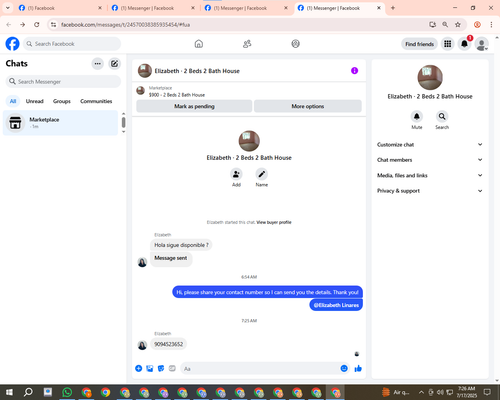Open the Friends icon in top navigation

247,44
